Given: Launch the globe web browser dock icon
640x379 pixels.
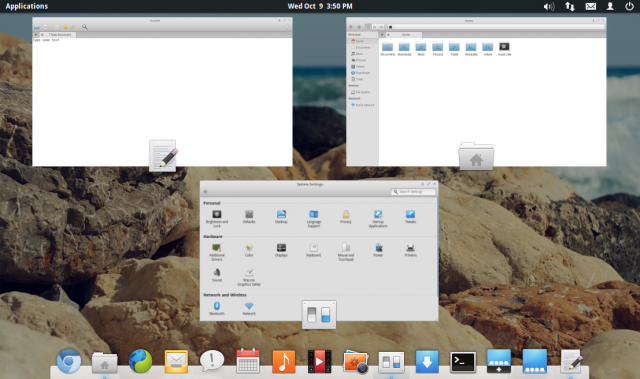Looking at the screenshot, I should coord(140,361).
